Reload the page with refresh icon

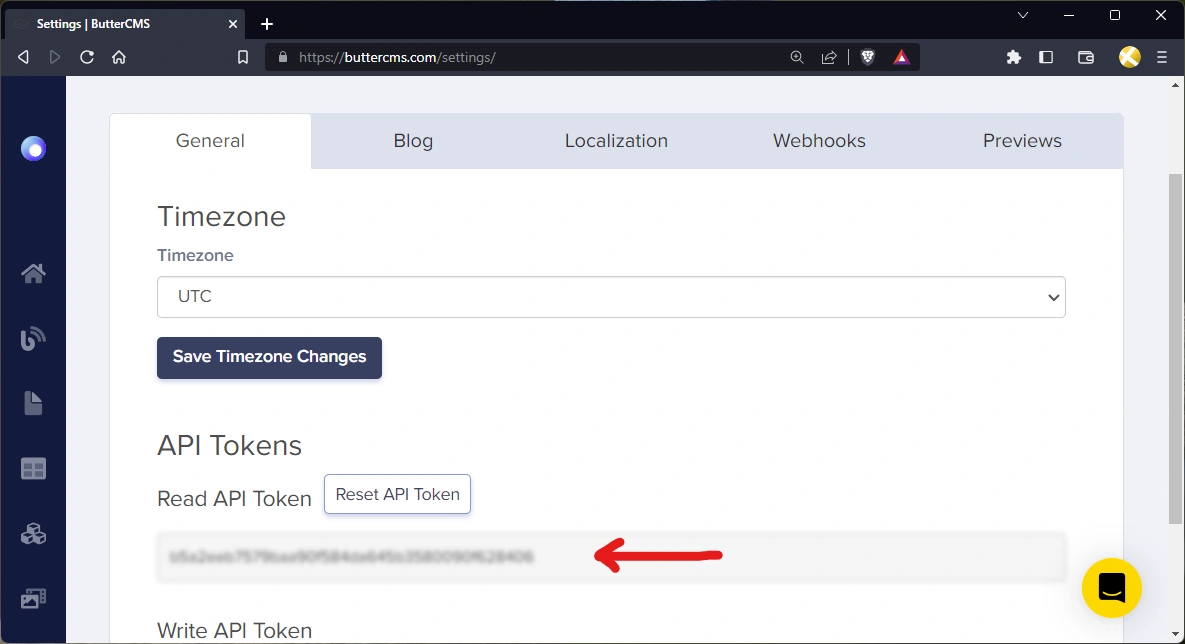[x=87, y=57]
